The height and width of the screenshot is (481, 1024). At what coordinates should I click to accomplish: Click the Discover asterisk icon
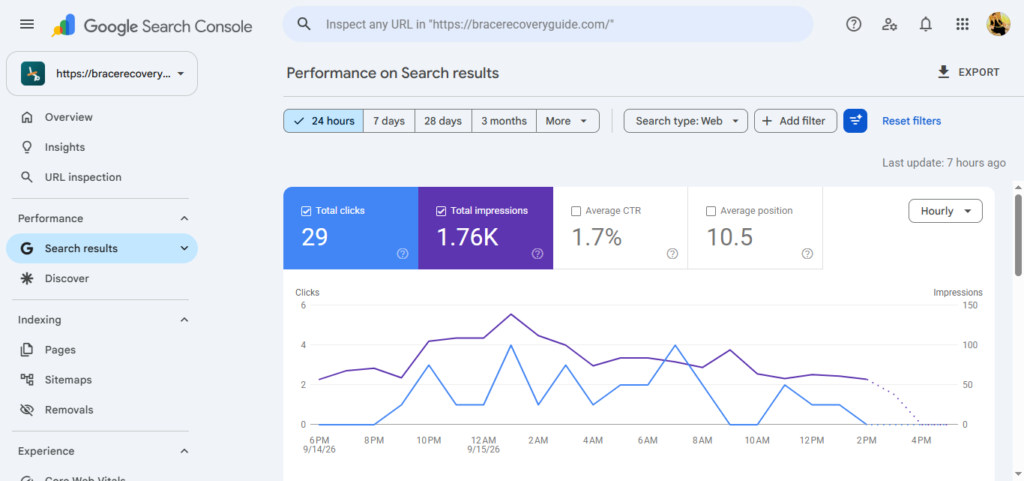(x=27, y=279)
